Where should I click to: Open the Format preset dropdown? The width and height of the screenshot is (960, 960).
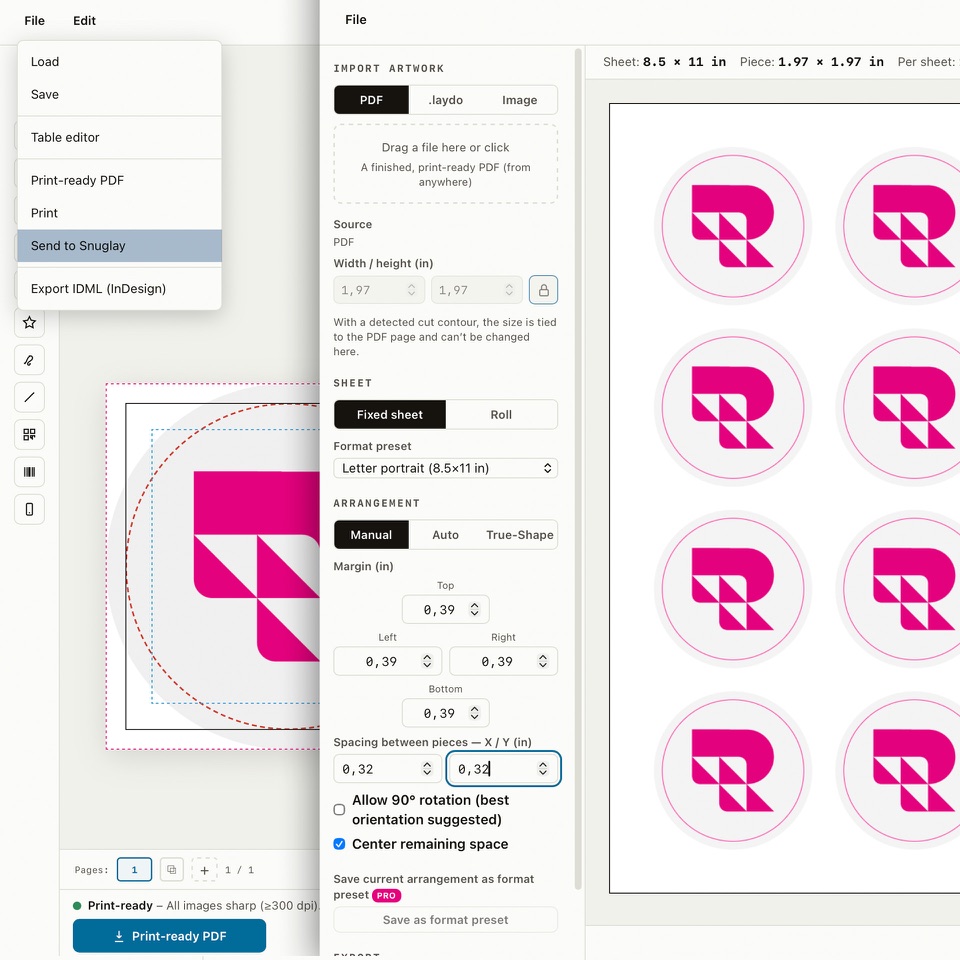click(445, 468)
